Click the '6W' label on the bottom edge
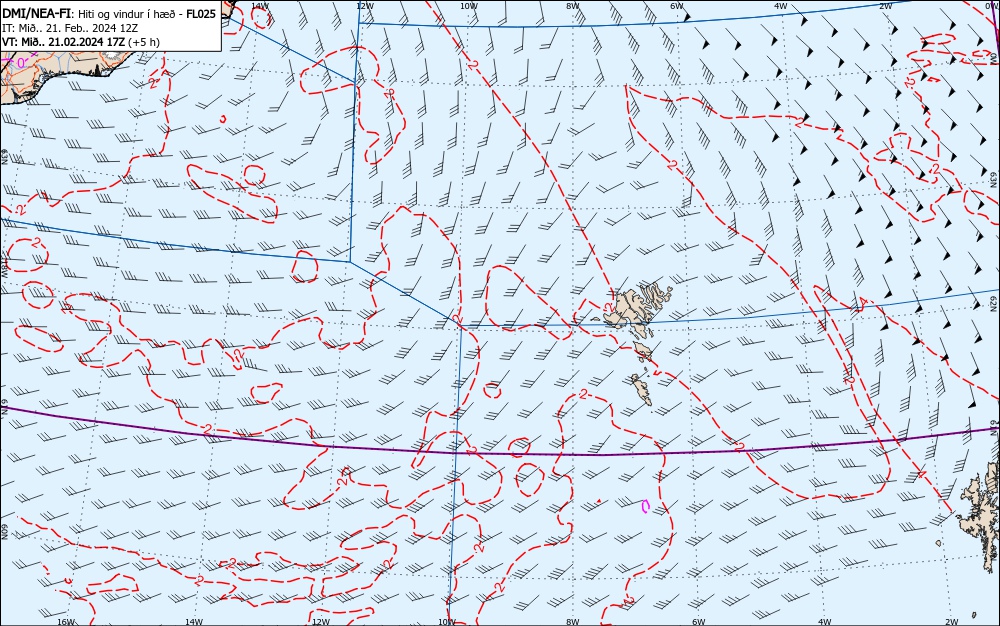The image size is (1000, 626). click(698, 622)
